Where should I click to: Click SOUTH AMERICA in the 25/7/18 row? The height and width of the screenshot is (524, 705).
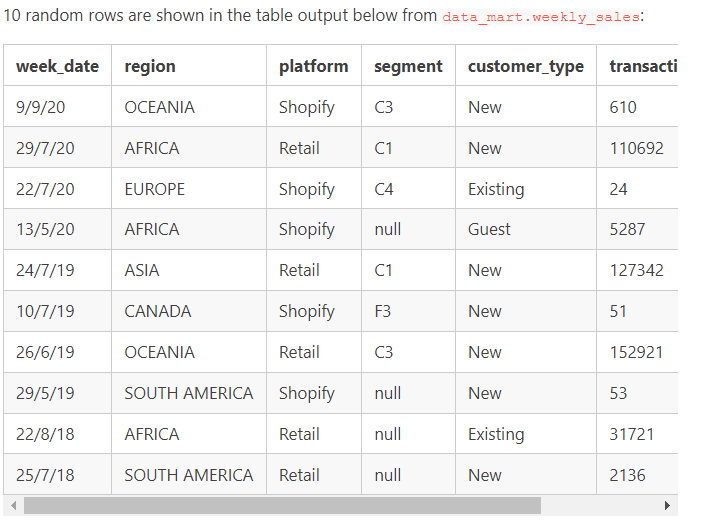point(189,475)
